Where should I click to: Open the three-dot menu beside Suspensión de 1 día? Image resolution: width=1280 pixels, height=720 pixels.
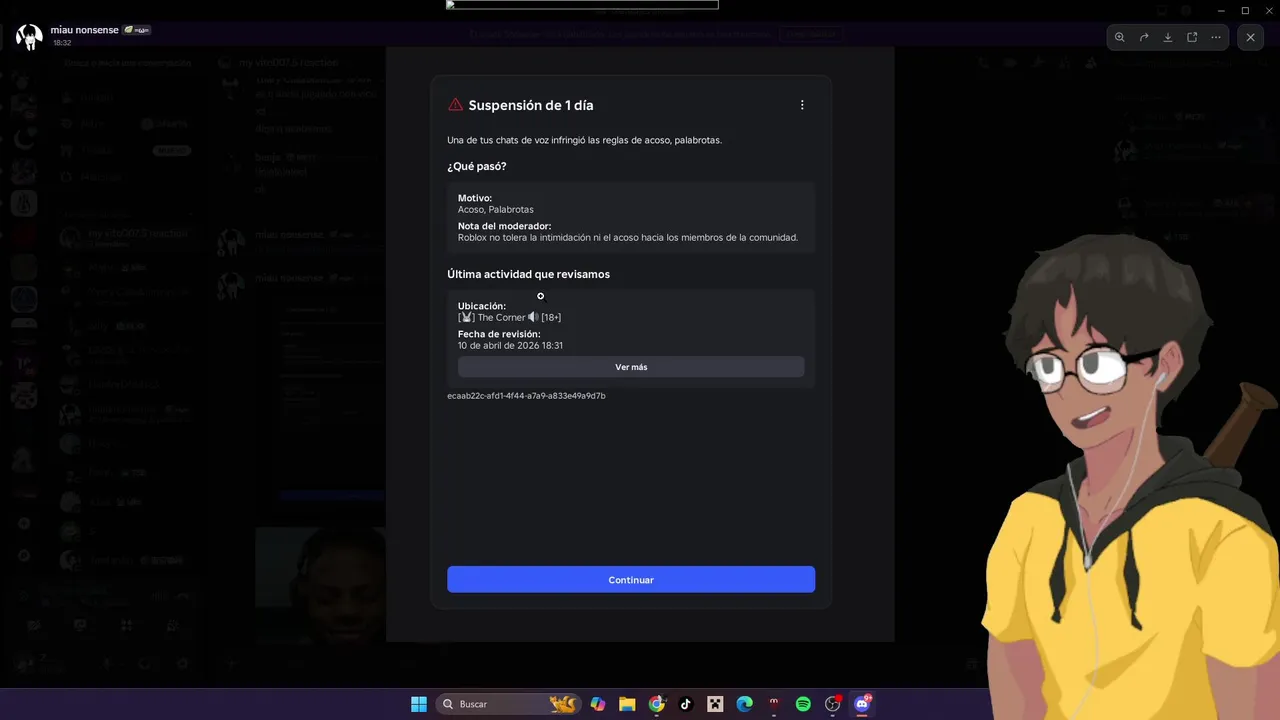tap(802, 105)
